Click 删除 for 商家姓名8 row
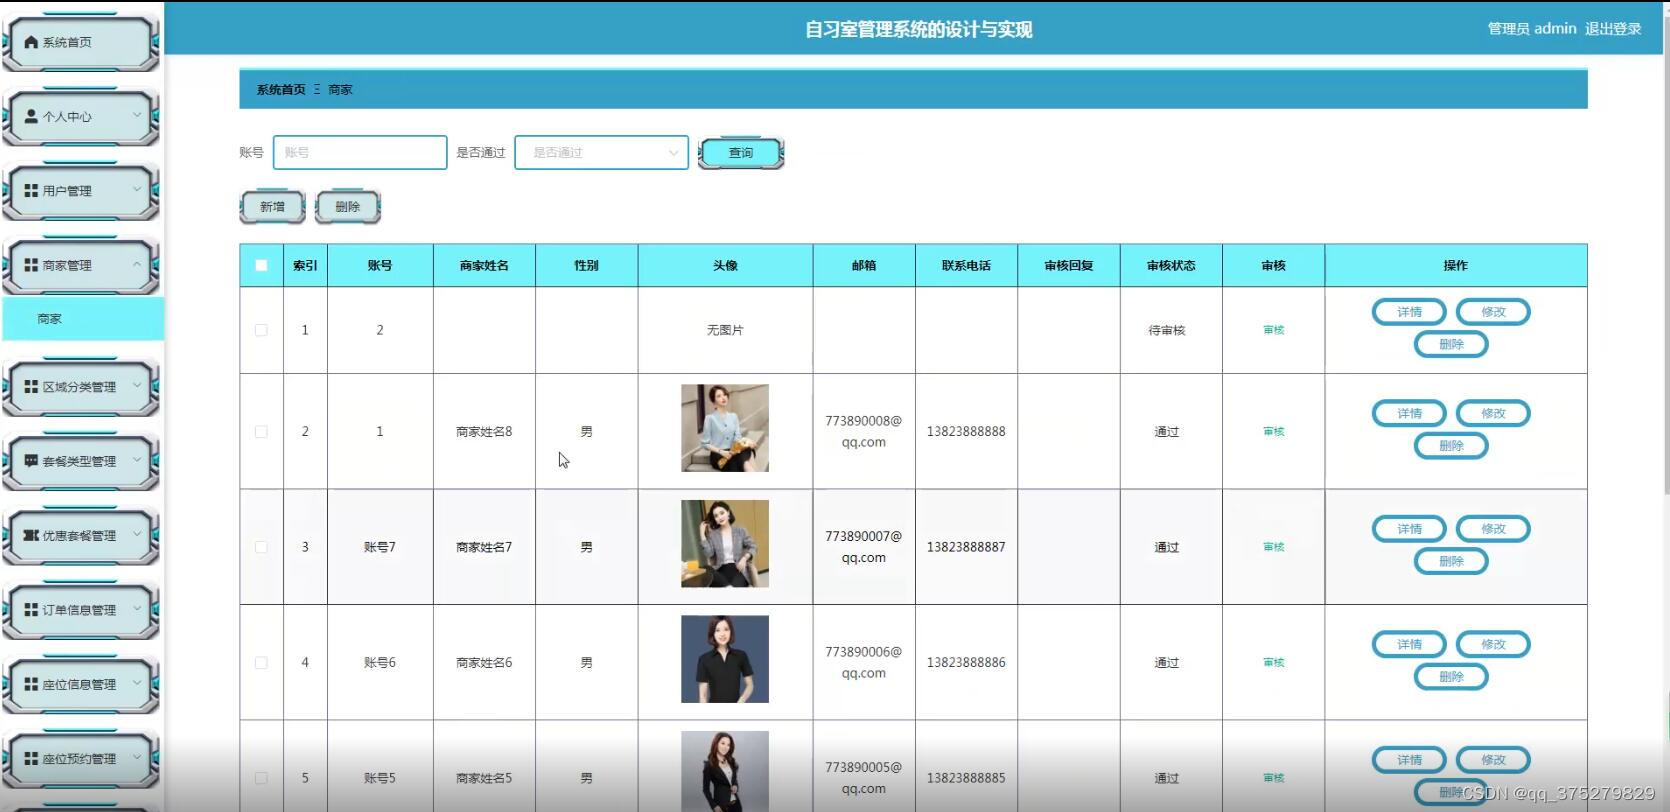The image size is (1670, 812). pos(1451,446)
